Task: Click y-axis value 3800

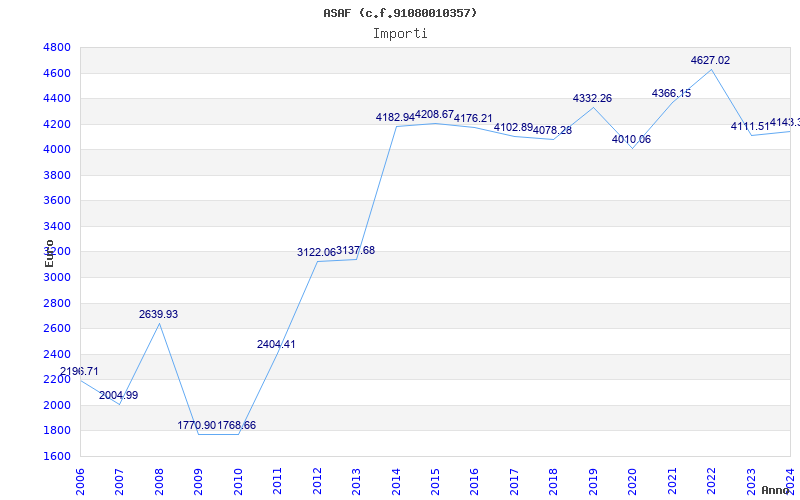Action: coord(57,176)
